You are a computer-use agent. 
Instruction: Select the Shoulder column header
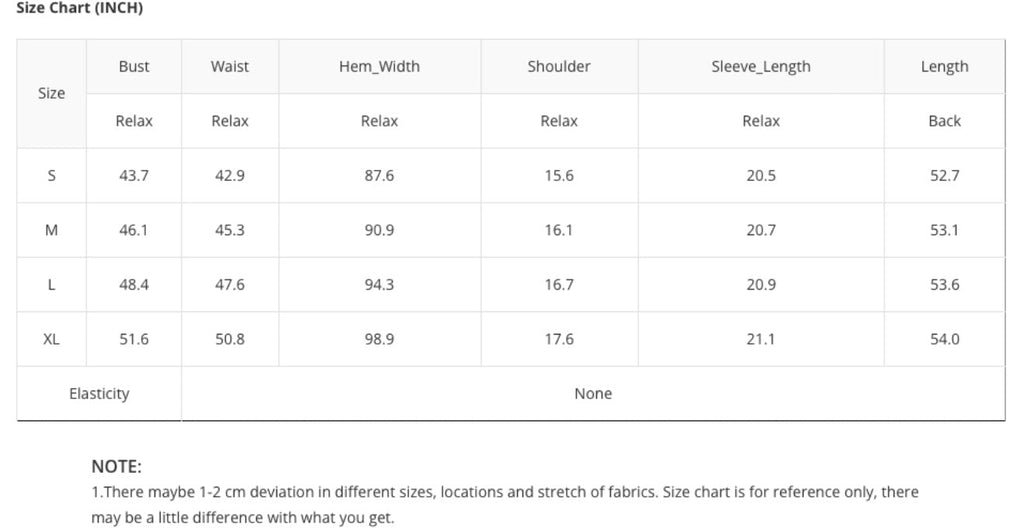pyautogui.click(x=559, y=67)
